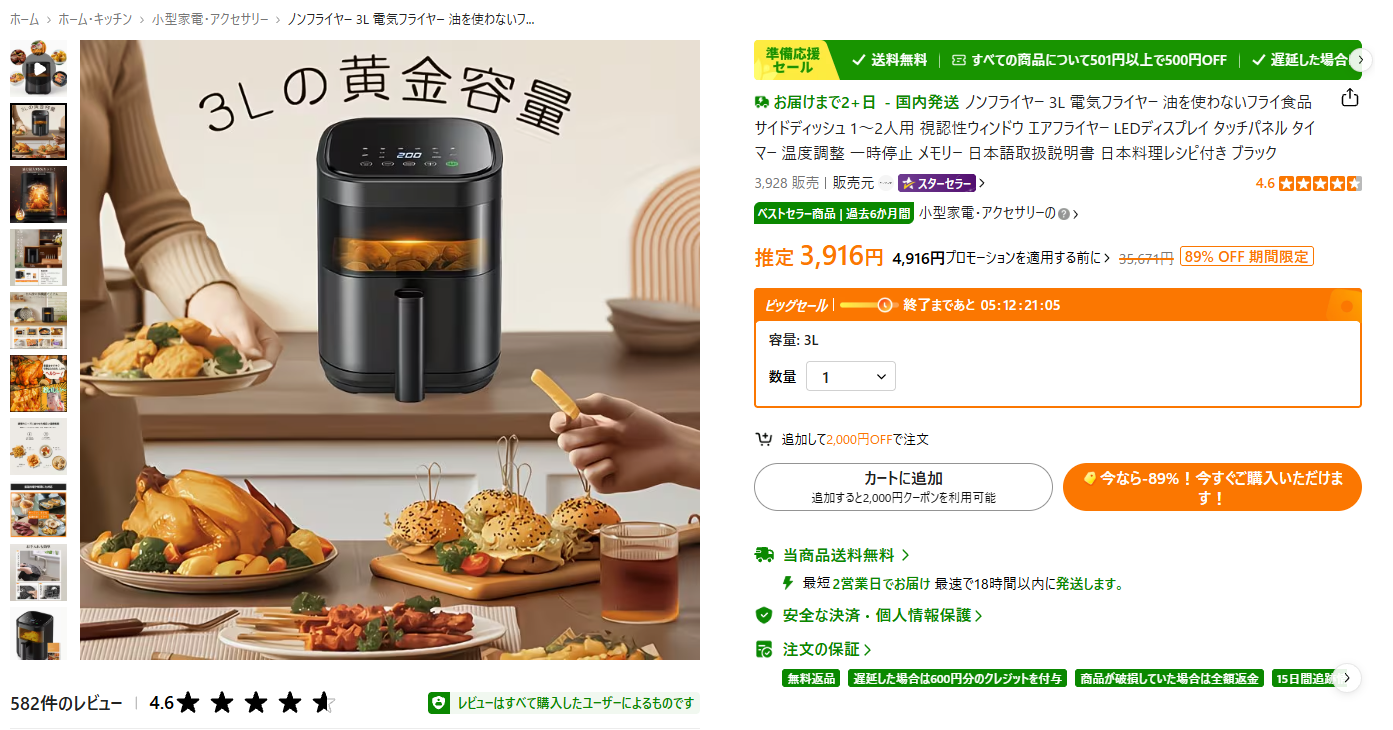Open the 数量 quantity dropdown
Image resolution: width=1393 pixels, height=730 pixels.
pos(850,377)
